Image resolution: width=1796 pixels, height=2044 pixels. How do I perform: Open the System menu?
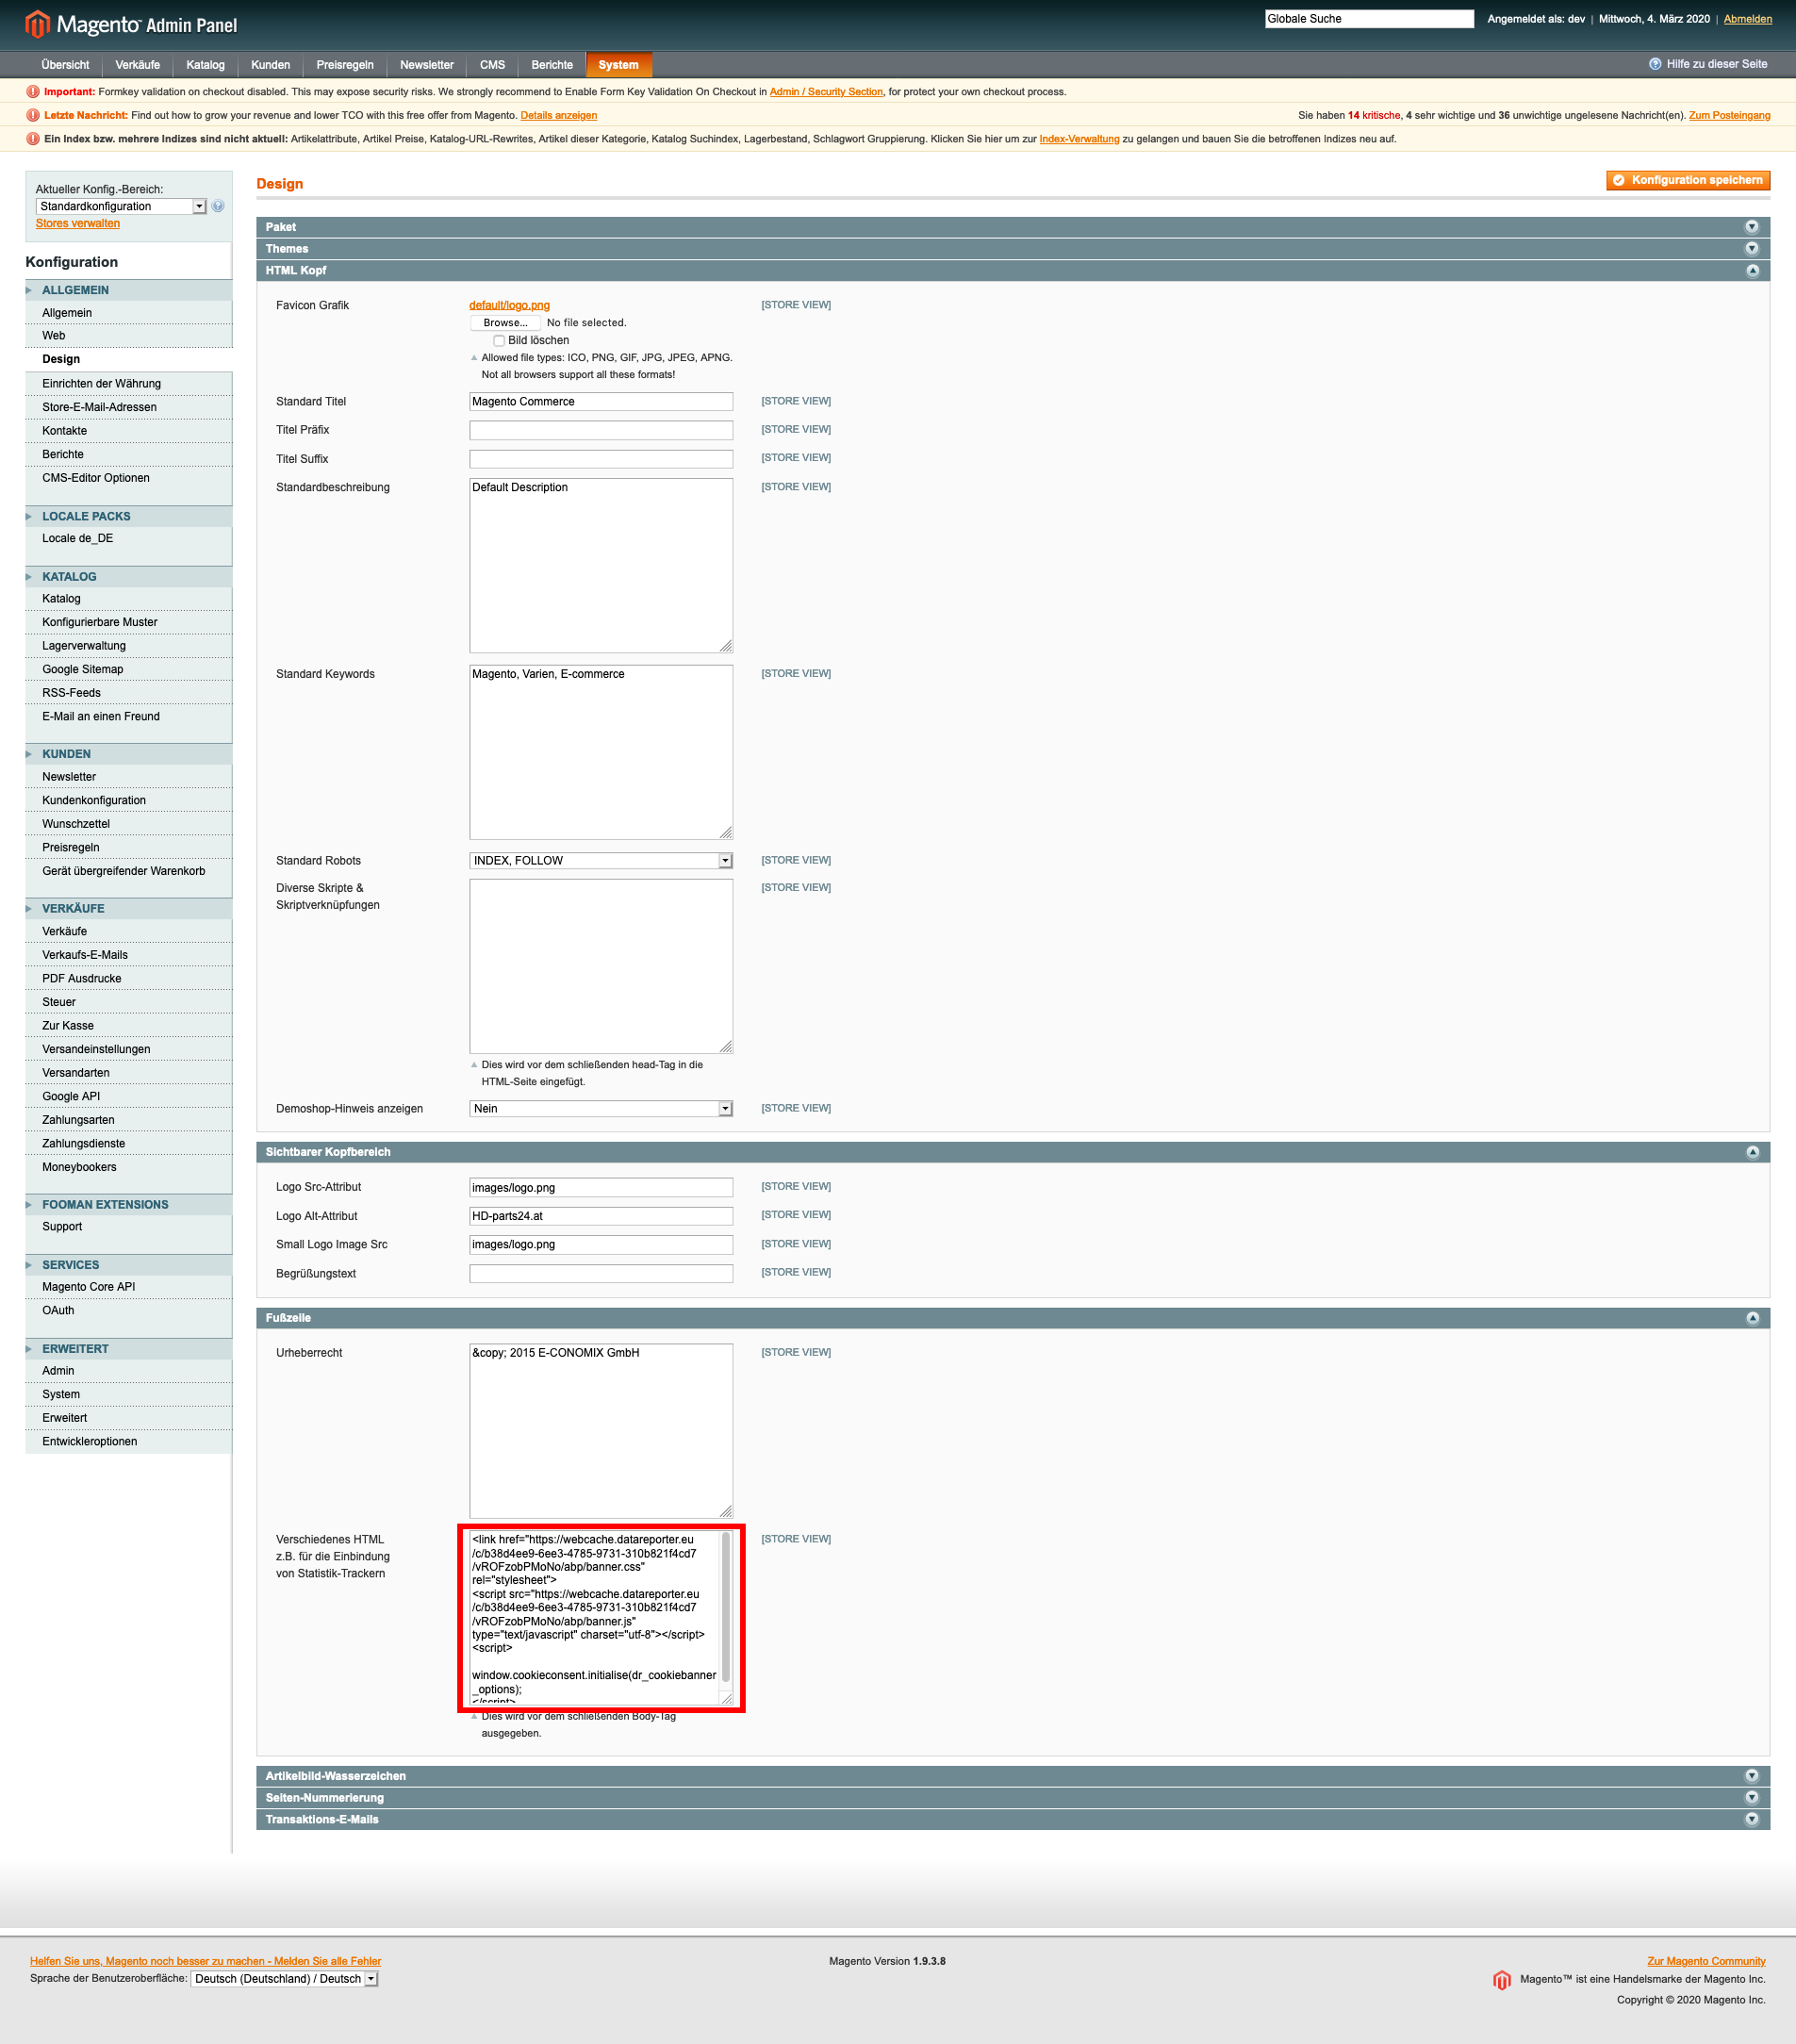tap(618, 65)
